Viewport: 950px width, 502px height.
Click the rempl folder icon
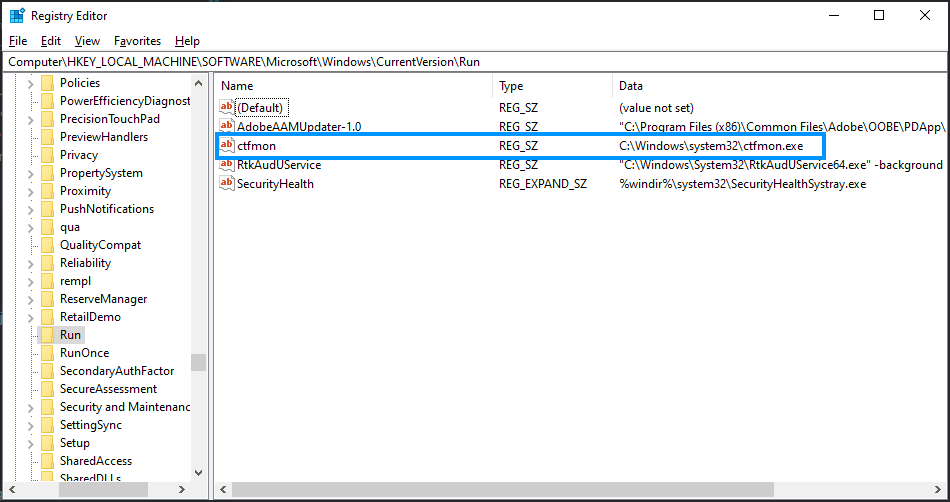[x=47, y=281]
